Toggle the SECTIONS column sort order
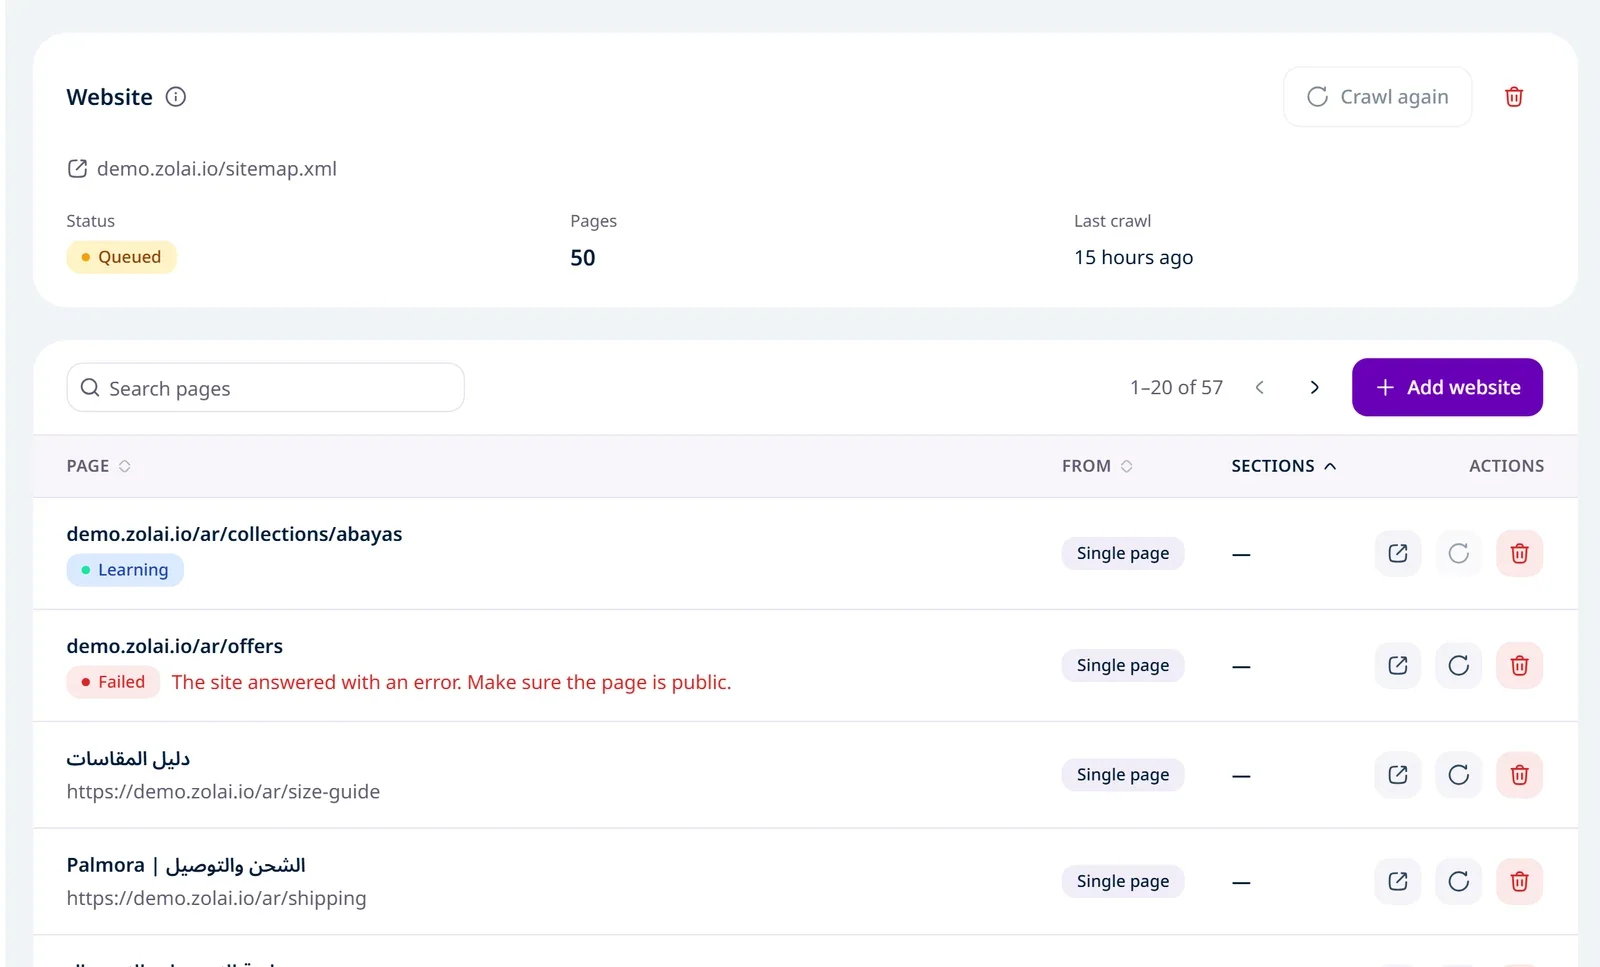 click(x=1284, y=466)
